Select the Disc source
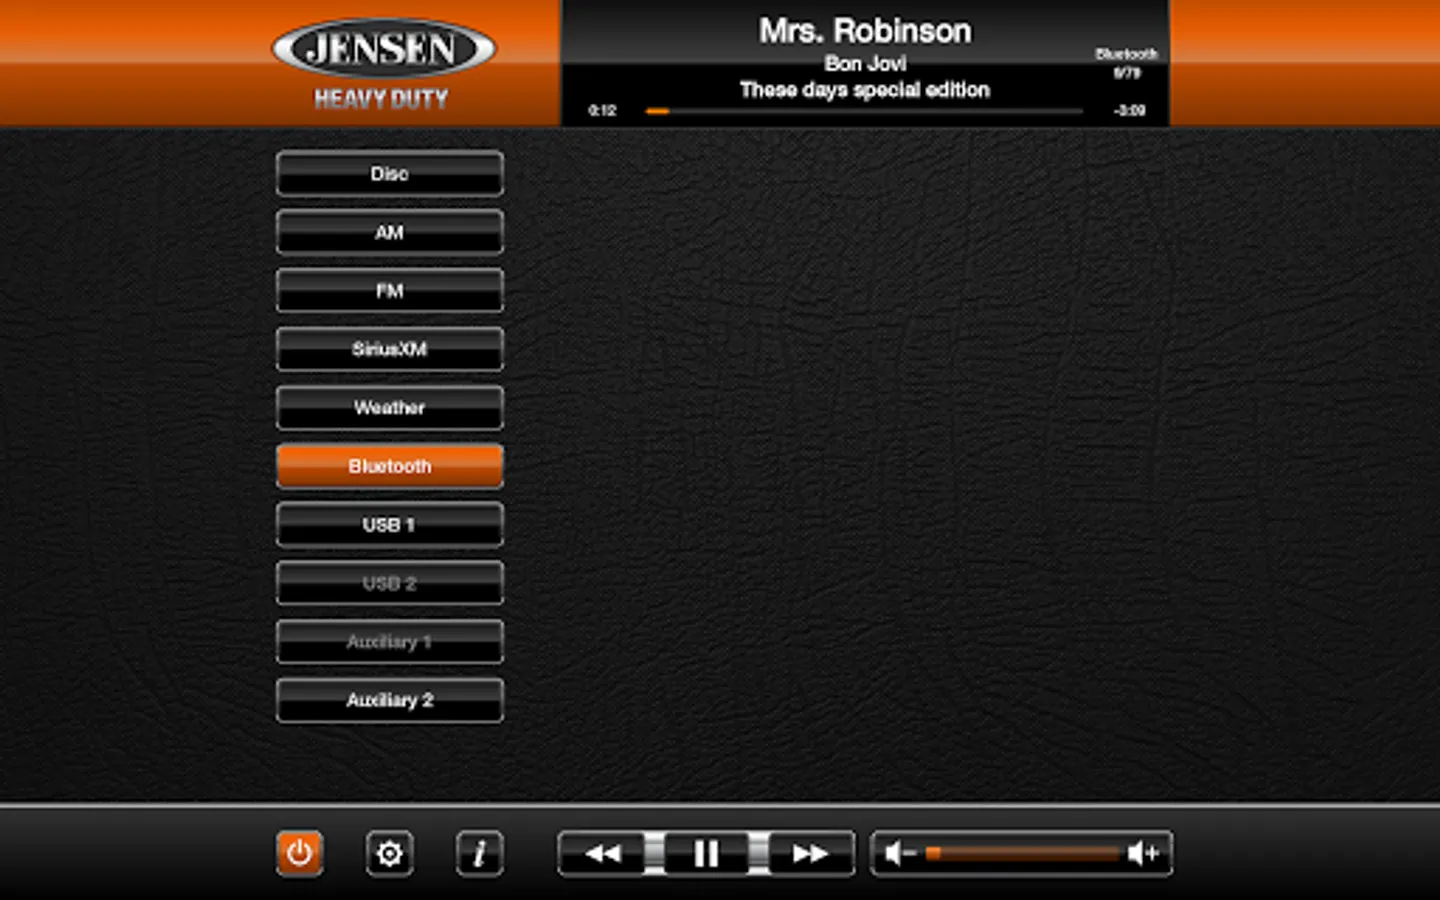Image resolution: width=1440 pixels, height=900 pixels. (389, 174)
